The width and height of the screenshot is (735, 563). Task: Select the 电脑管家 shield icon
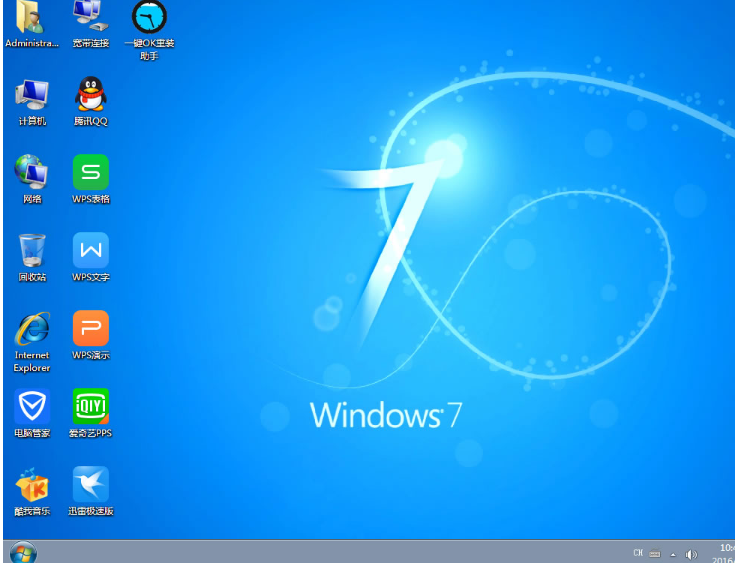point(32,407)
